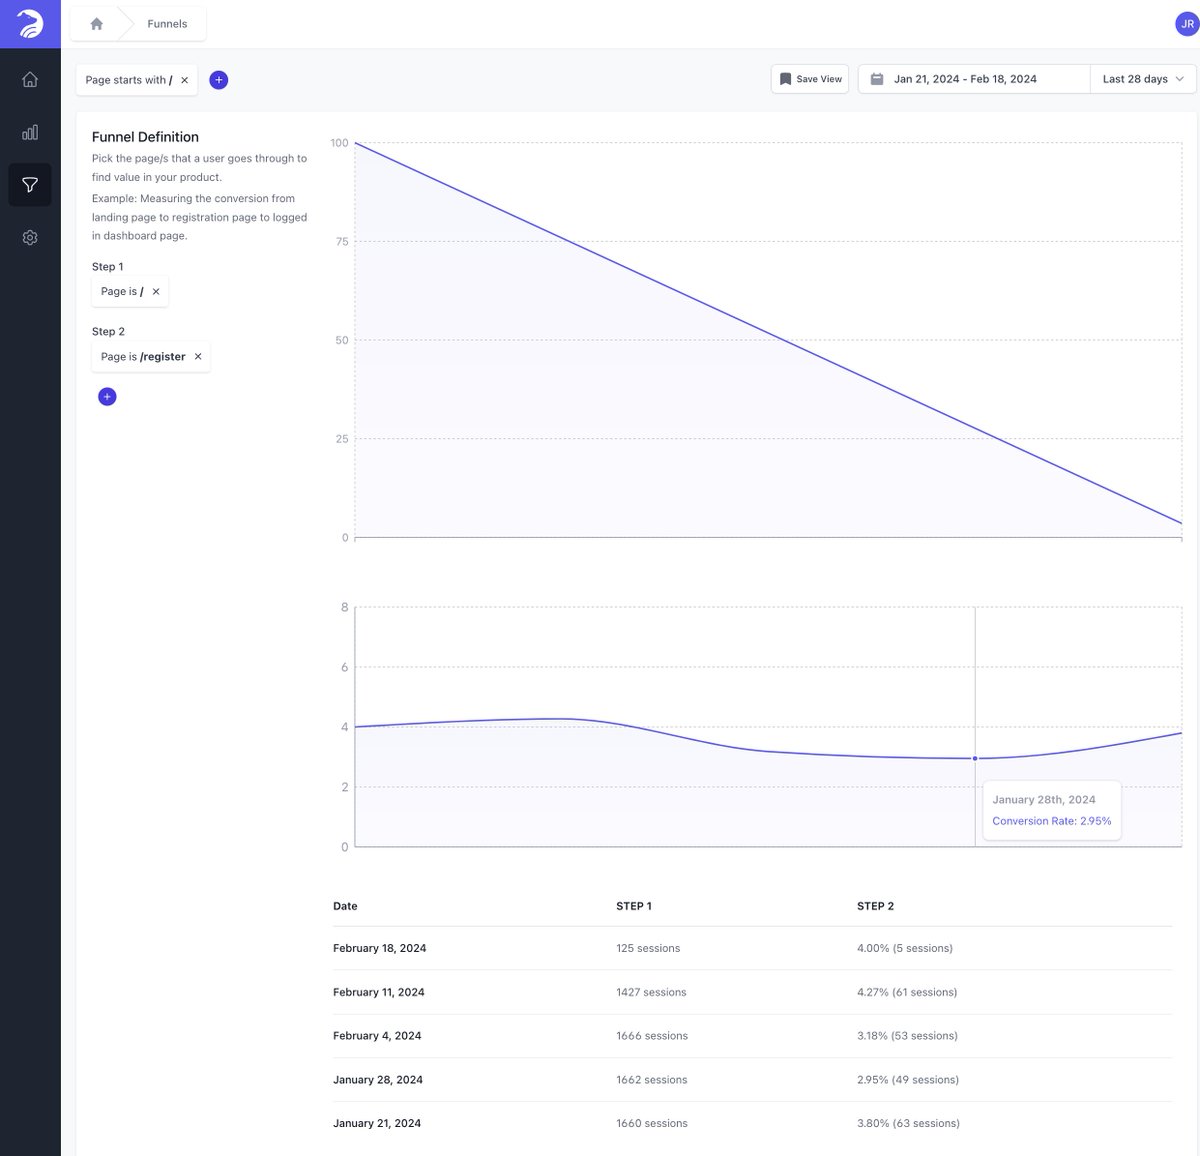The height and width of the screenshot is (1156, 1200).
Task: Remove Step 1 'Page is /' condition
Action: [x=156, y=292]
